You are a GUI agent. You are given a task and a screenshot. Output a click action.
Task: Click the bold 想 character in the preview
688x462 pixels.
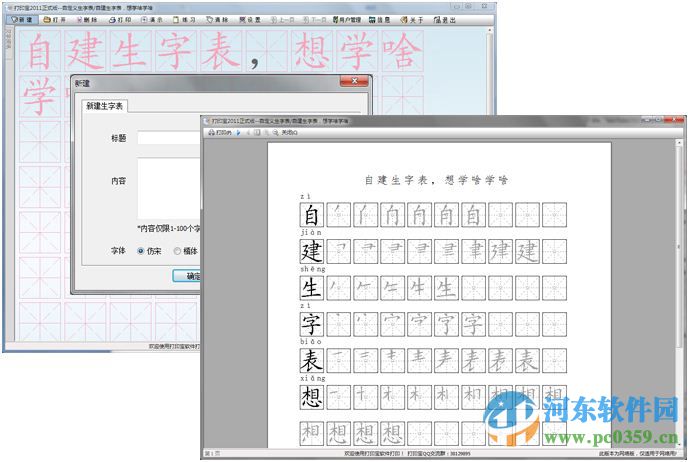coord(312,397)
